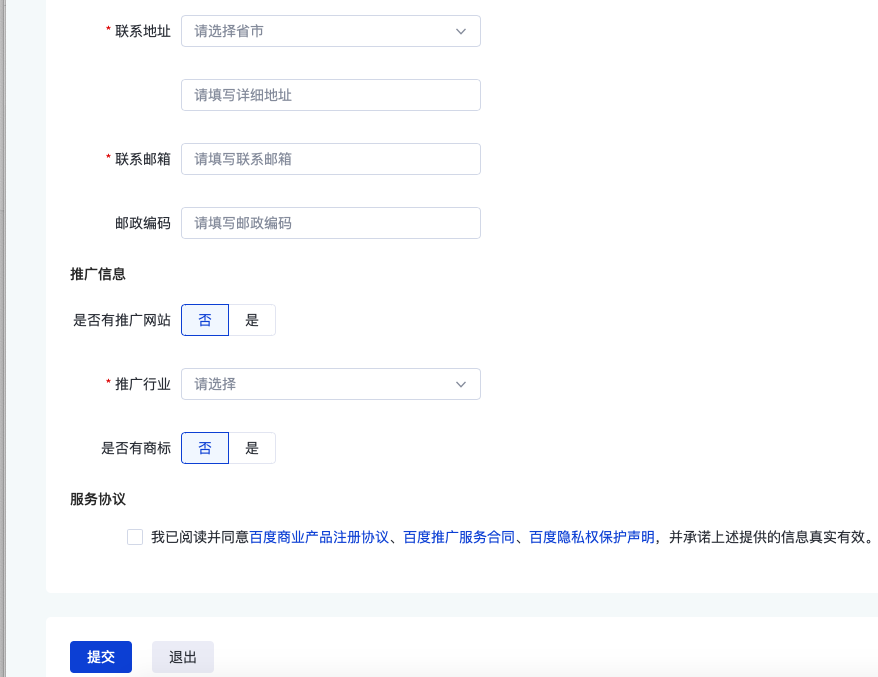Click the dropdown arrow beside 请选择
The image size is (878, 677).
point(461,384)
